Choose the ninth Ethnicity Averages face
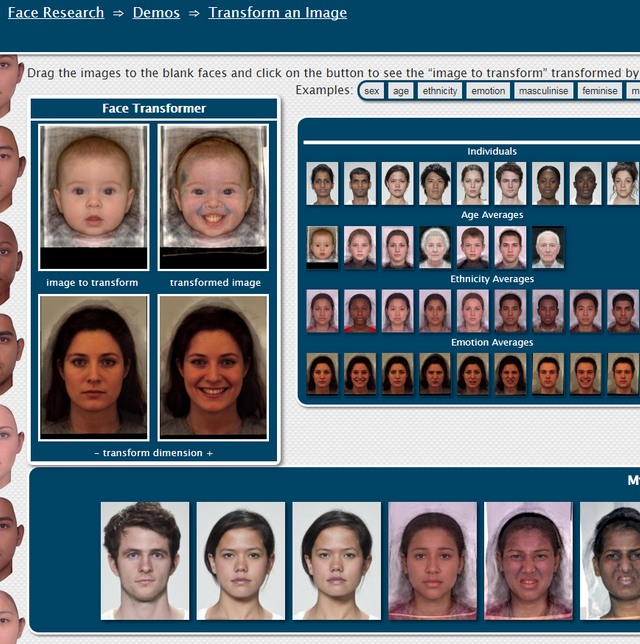The height and width of the screenshot is (644, 640). pyautogui.click(x=623, y=311)
